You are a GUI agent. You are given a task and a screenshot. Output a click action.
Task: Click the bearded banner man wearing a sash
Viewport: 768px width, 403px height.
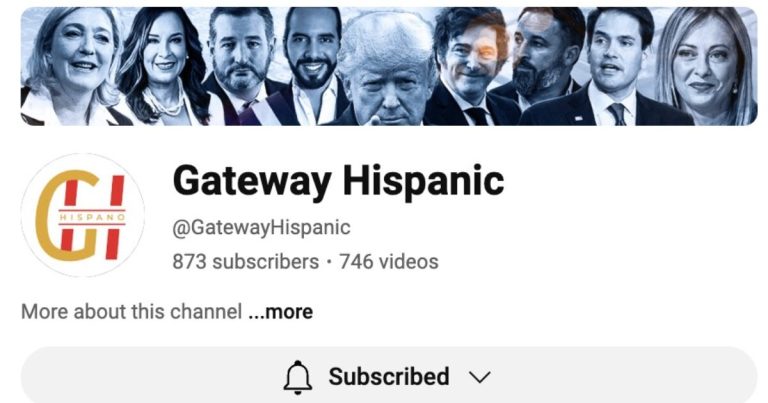(241, 66)
